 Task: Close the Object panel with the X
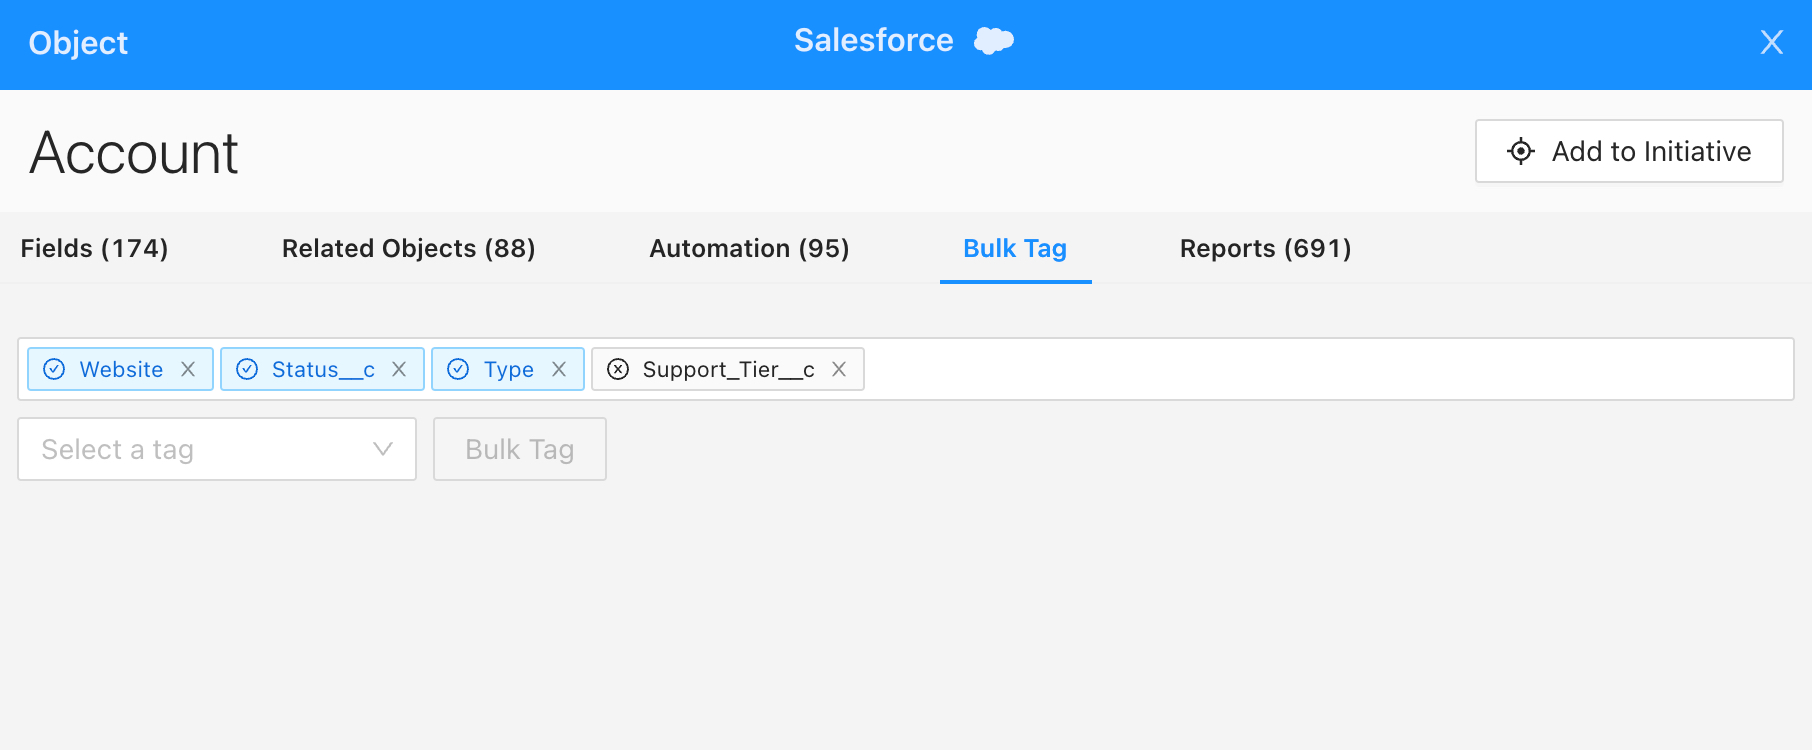(1771, 42)
